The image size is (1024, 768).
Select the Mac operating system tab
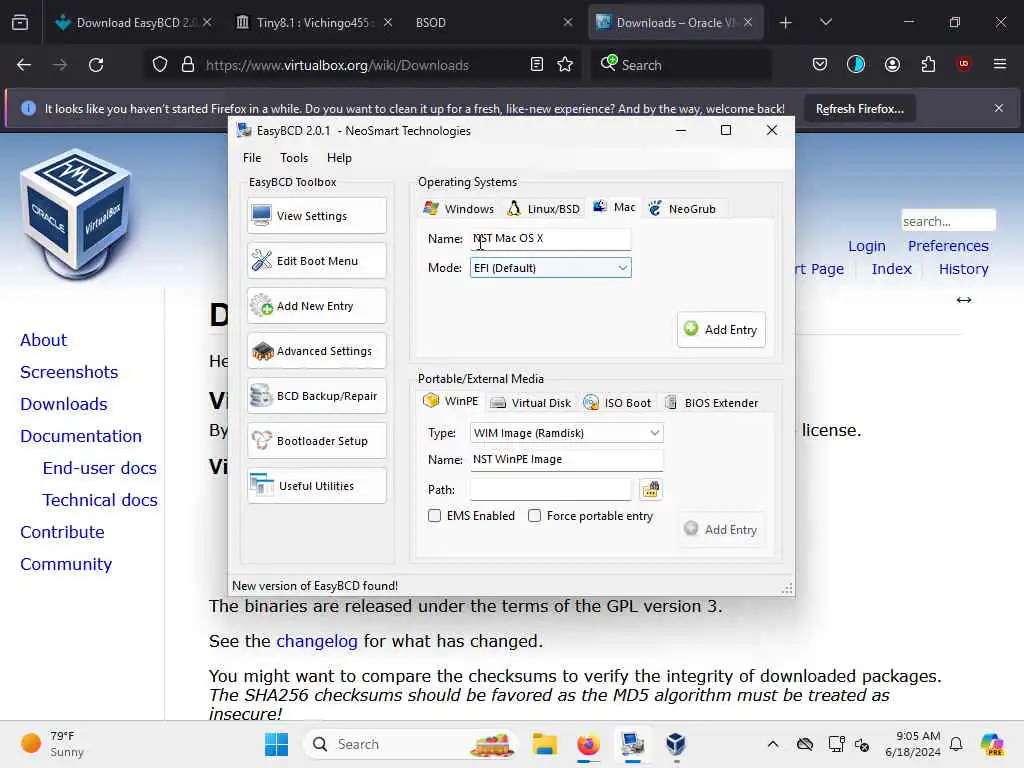[614, 207]
